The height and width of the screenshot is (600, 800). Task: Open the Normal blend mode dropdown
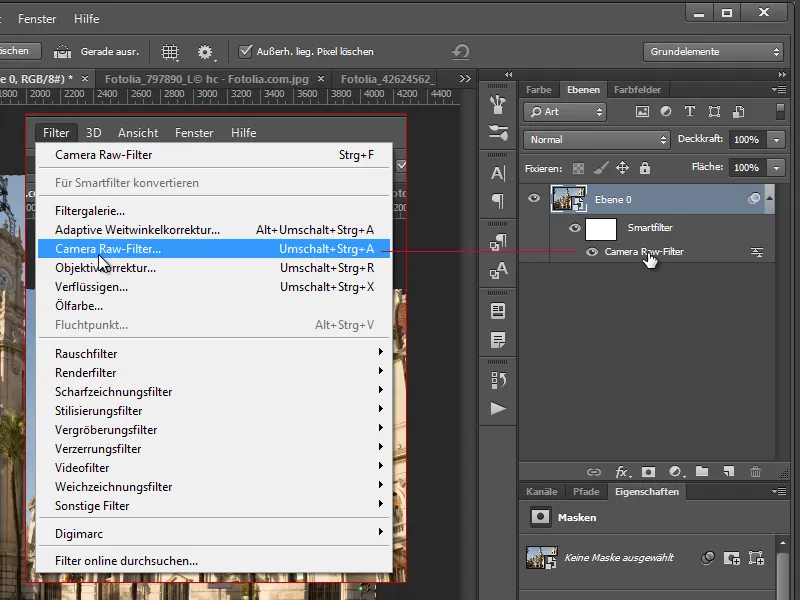point(597,140)
